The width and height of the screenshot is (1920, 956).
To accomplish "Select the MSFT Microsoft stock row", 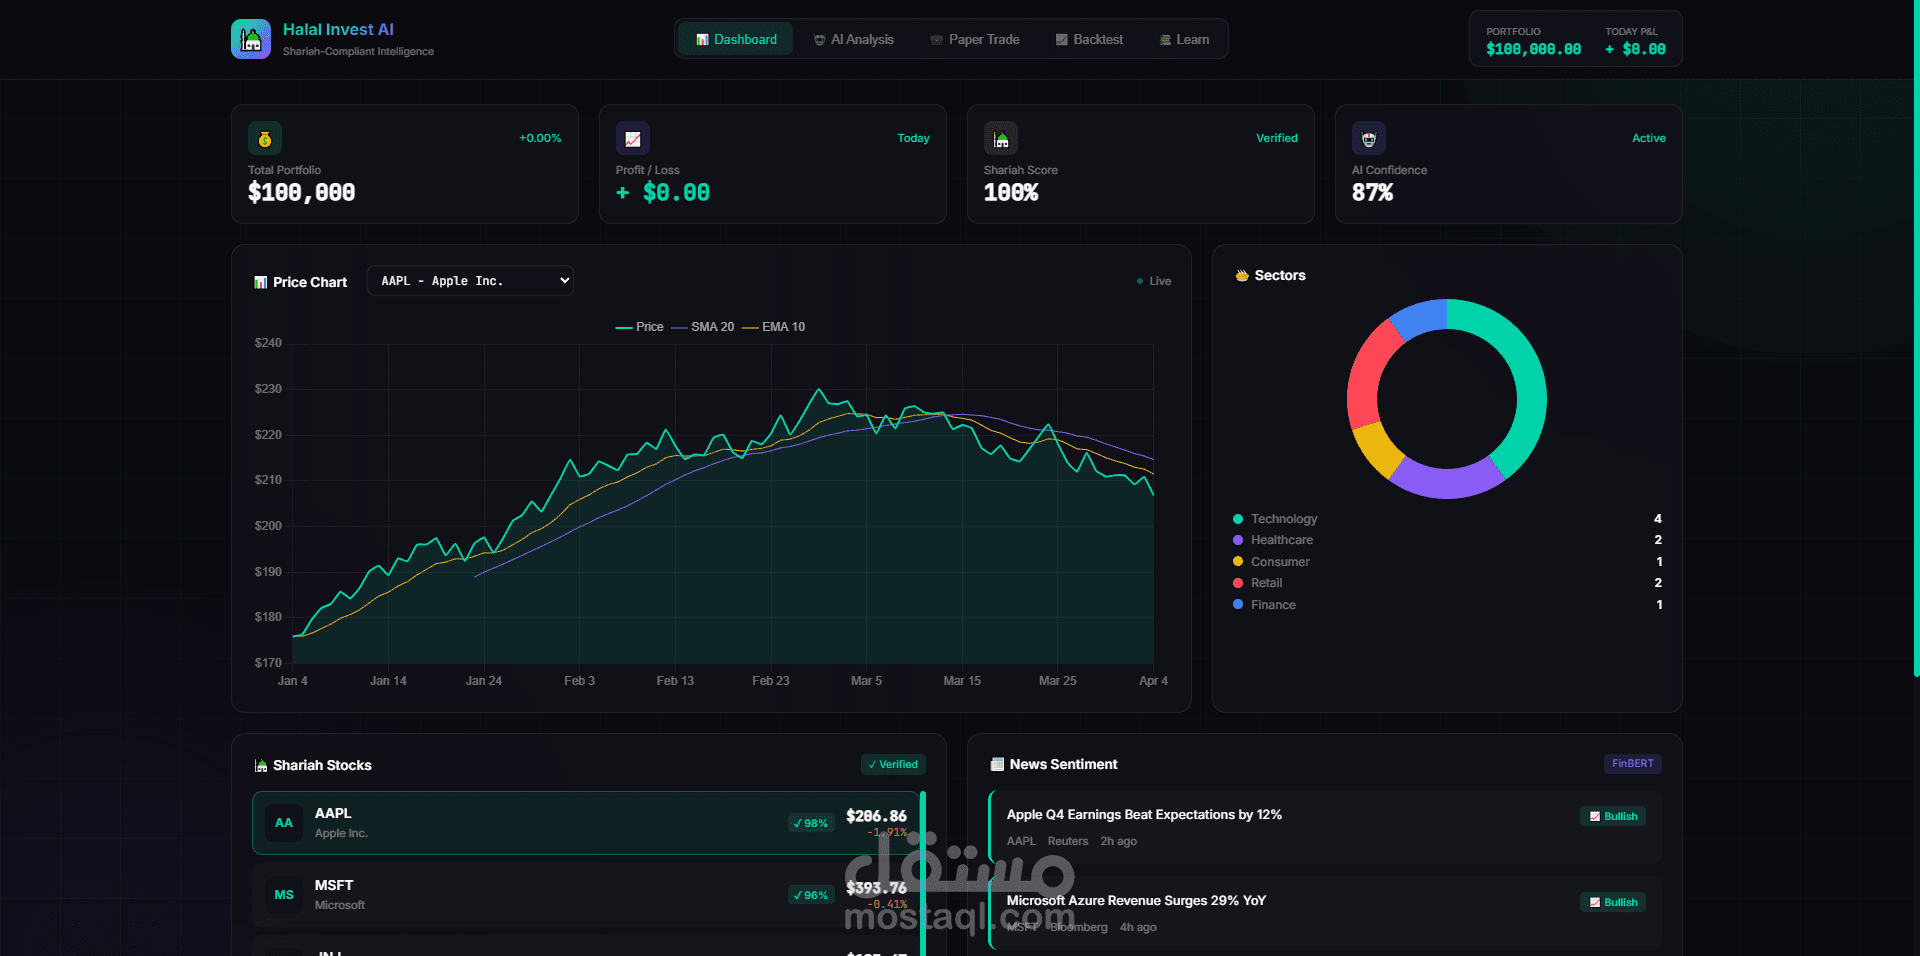I will point(586,895).
